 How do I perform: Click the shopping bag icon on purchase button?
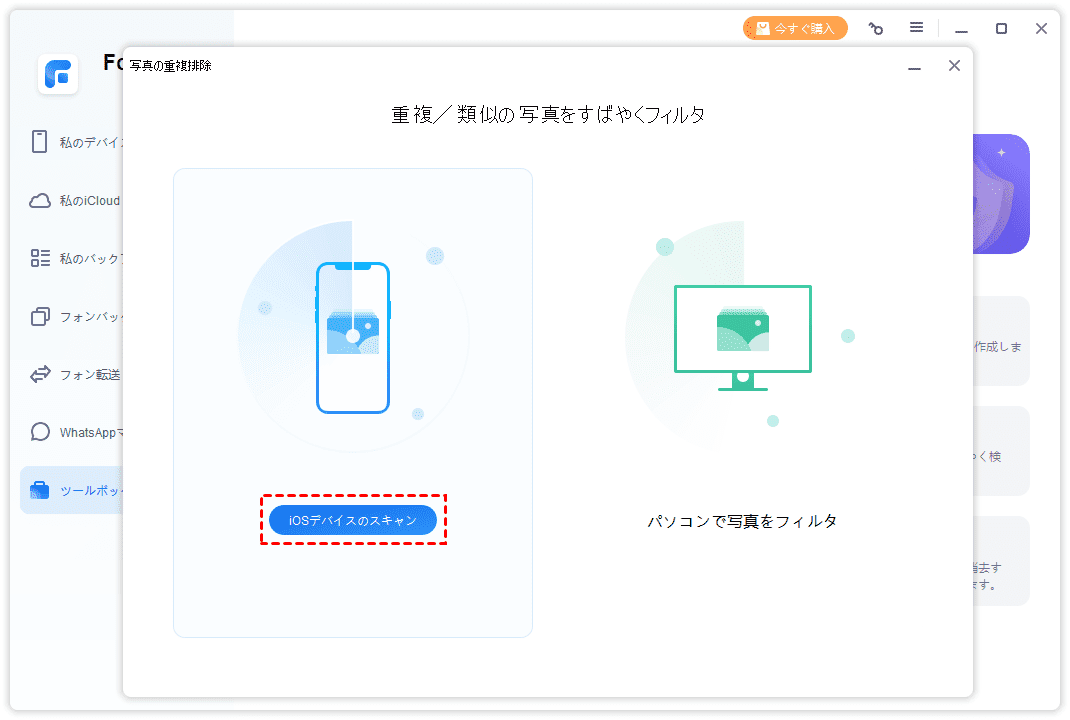tap(763, 28)
